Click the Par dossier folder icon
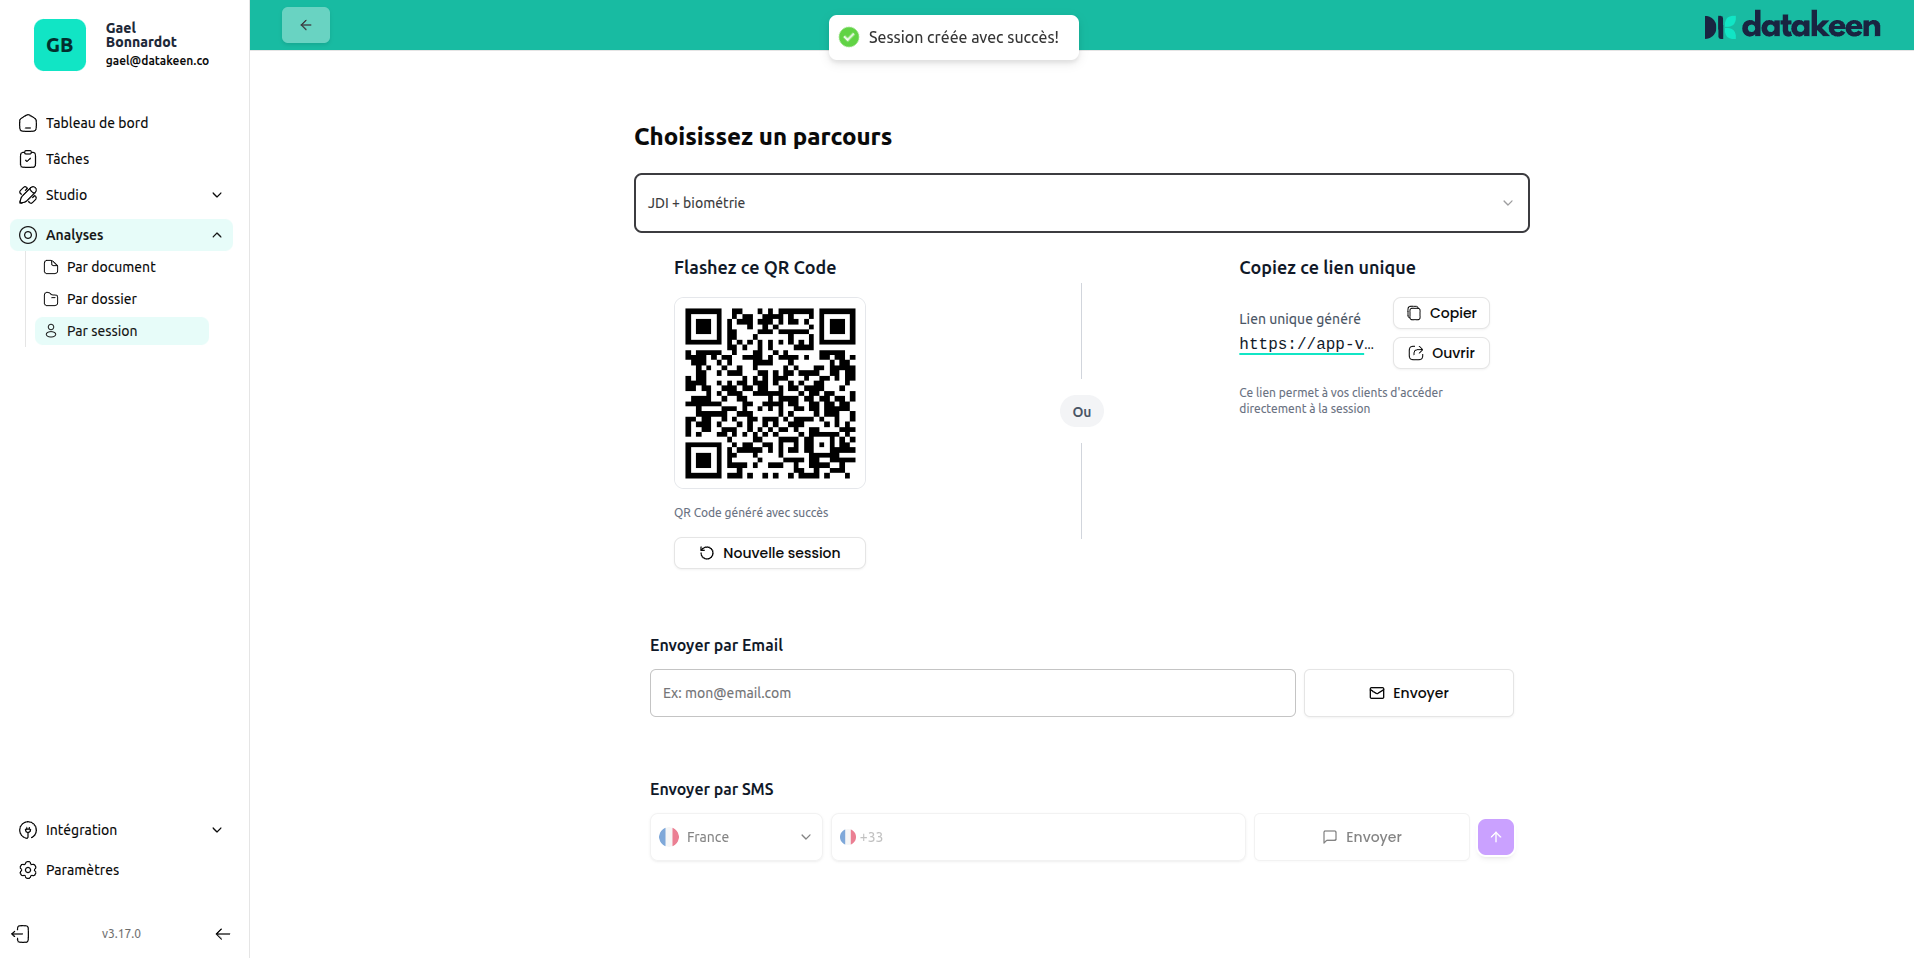The image size is (1914, 958). (x=51, y=298)
